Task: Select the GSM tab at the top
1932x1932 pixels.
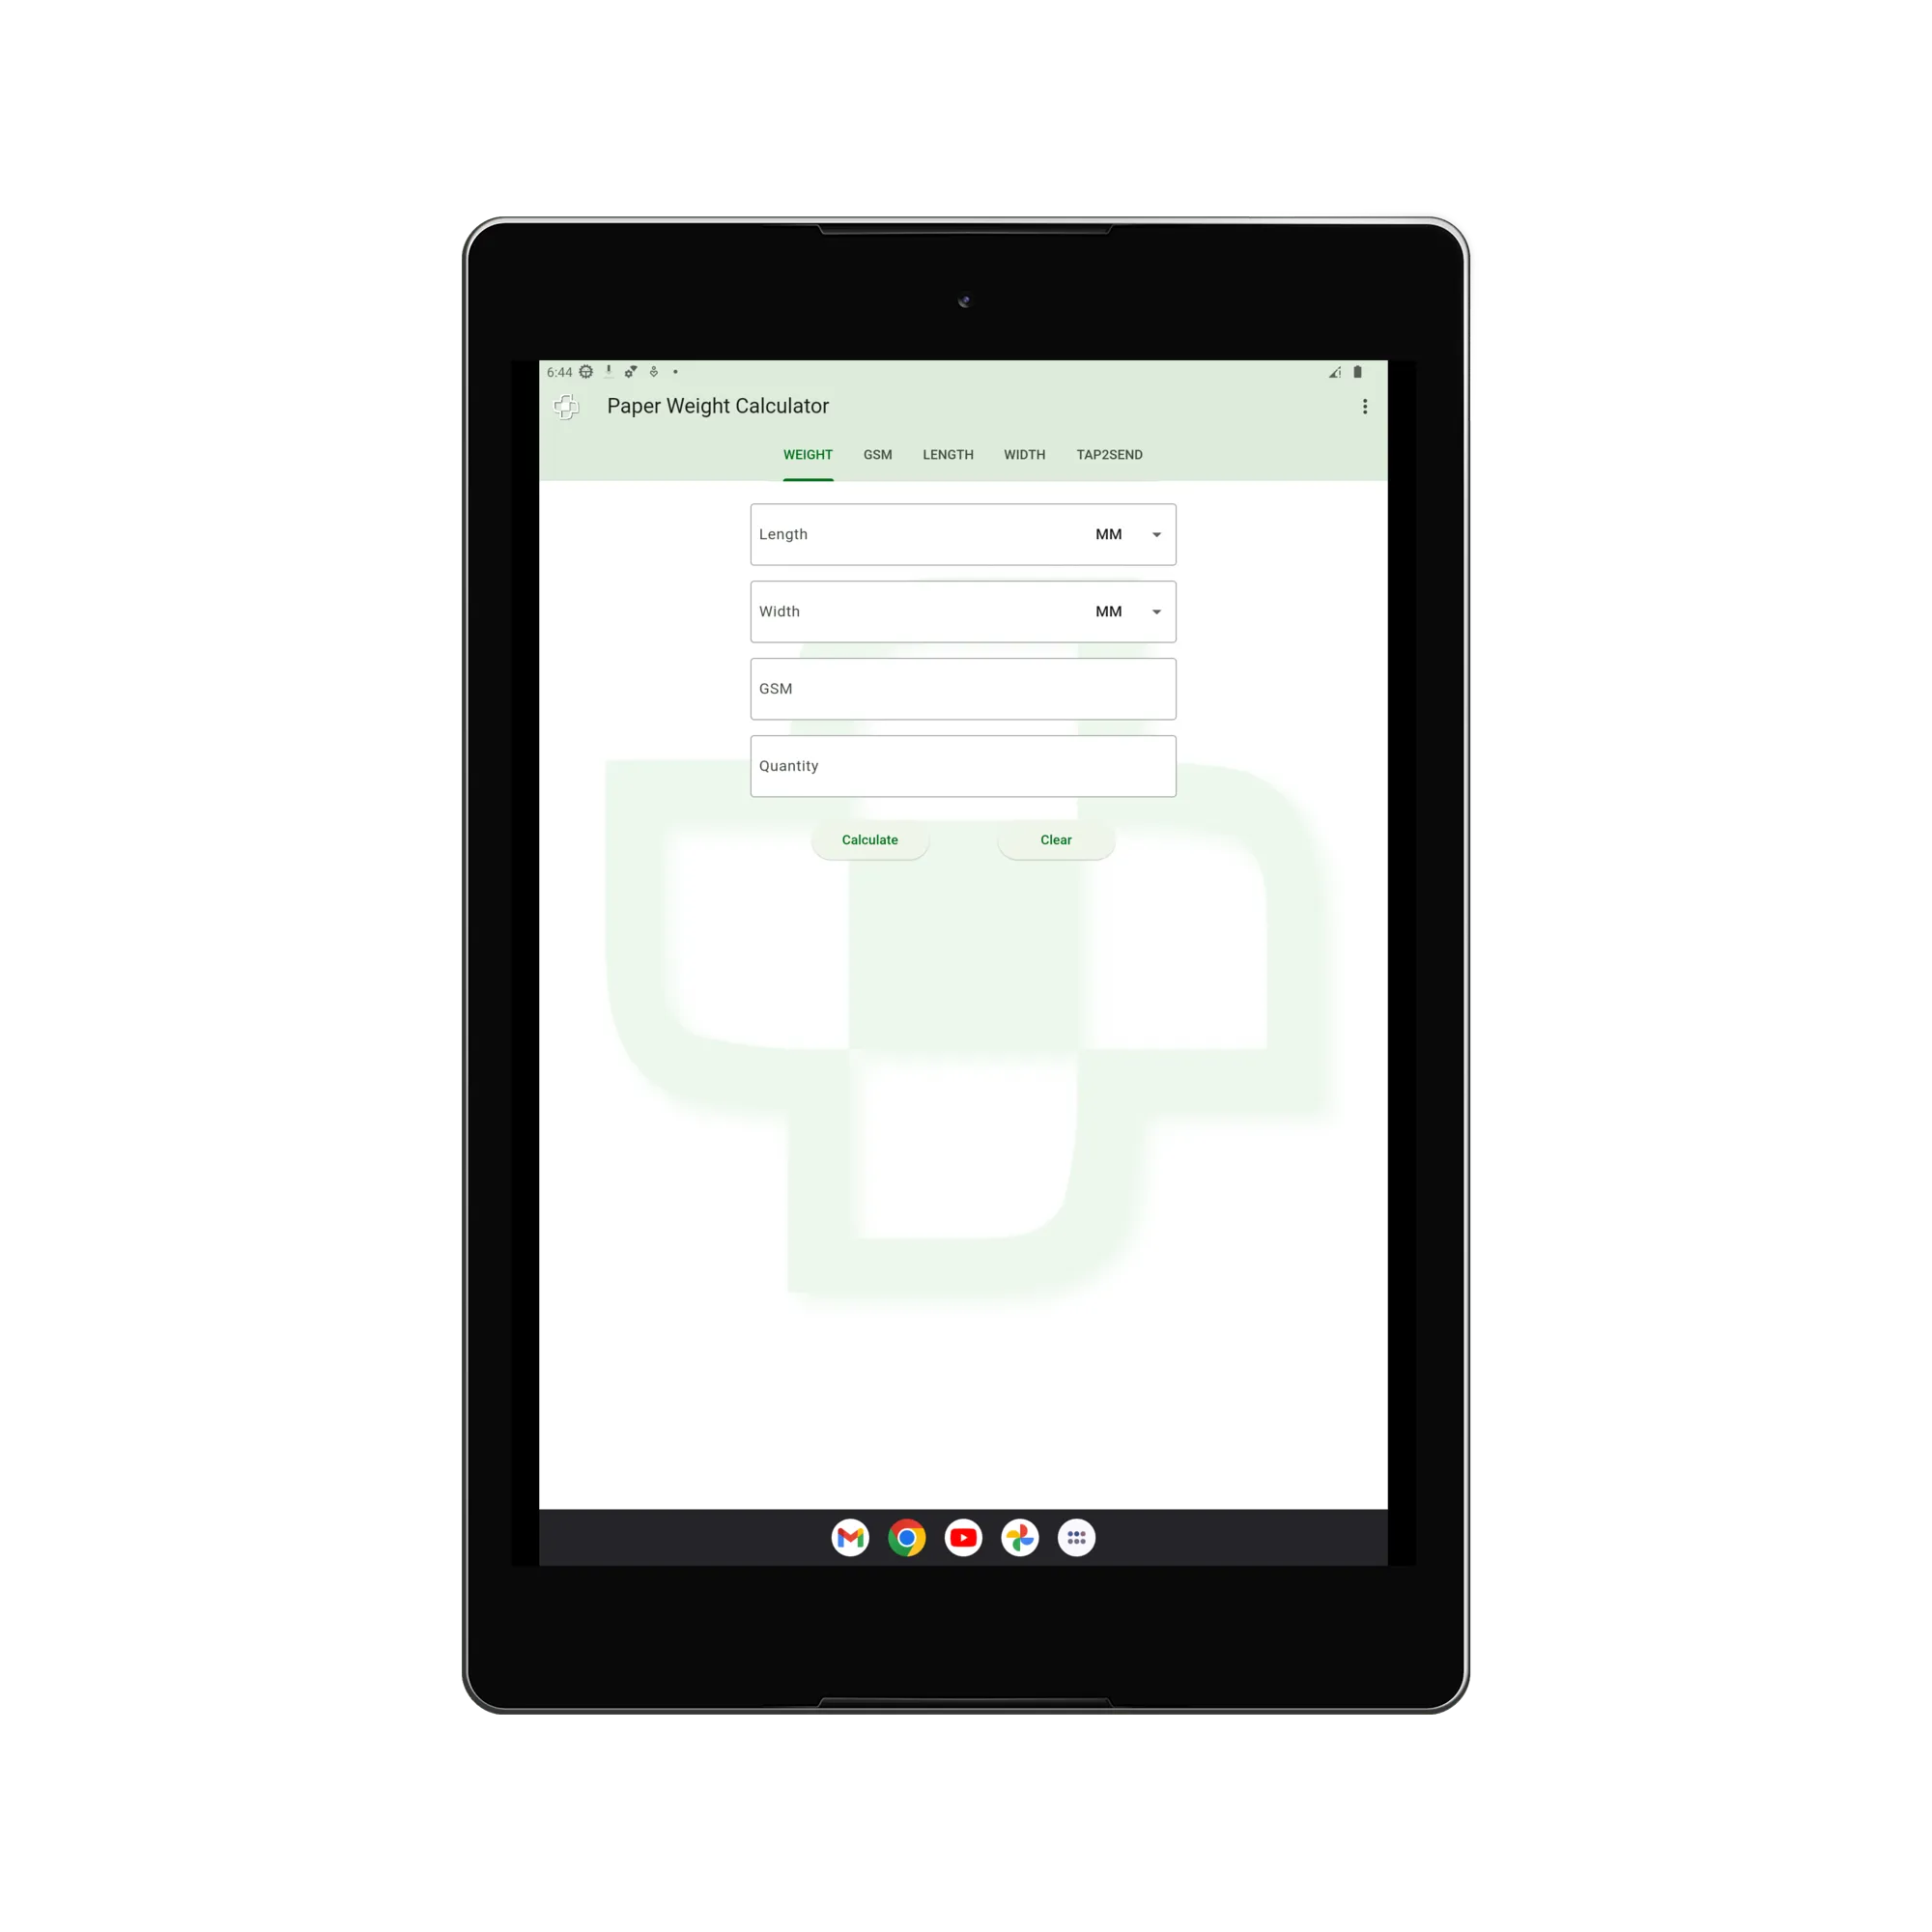Action: 877,455
